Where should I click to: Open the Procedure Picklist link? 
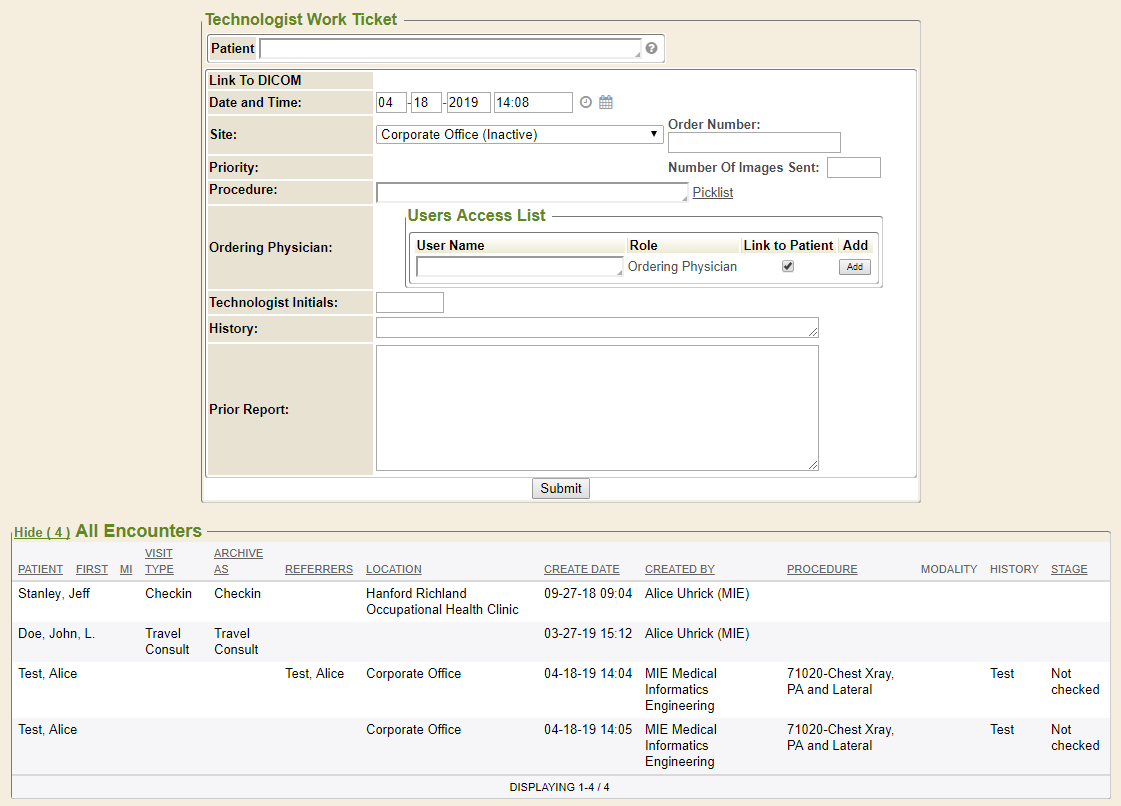712,192
